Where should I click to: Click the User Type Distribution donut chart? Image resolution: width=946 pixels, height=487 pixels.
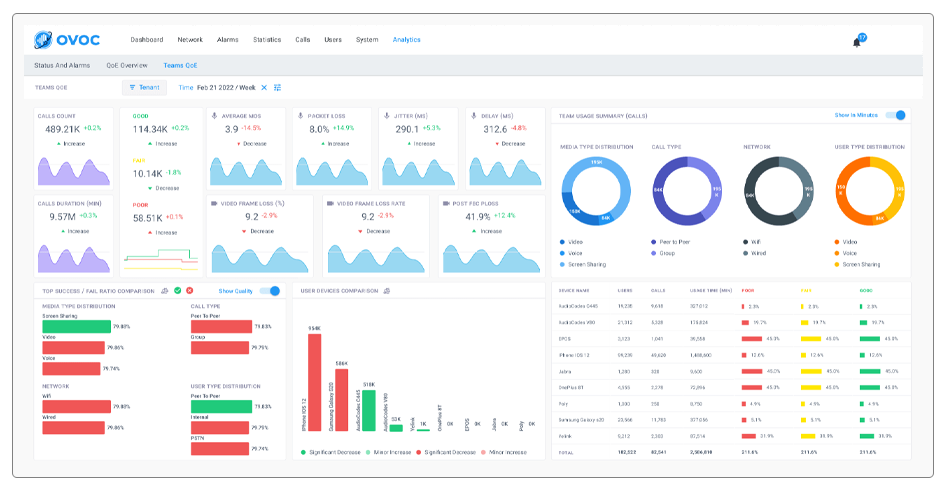point(870,191)
